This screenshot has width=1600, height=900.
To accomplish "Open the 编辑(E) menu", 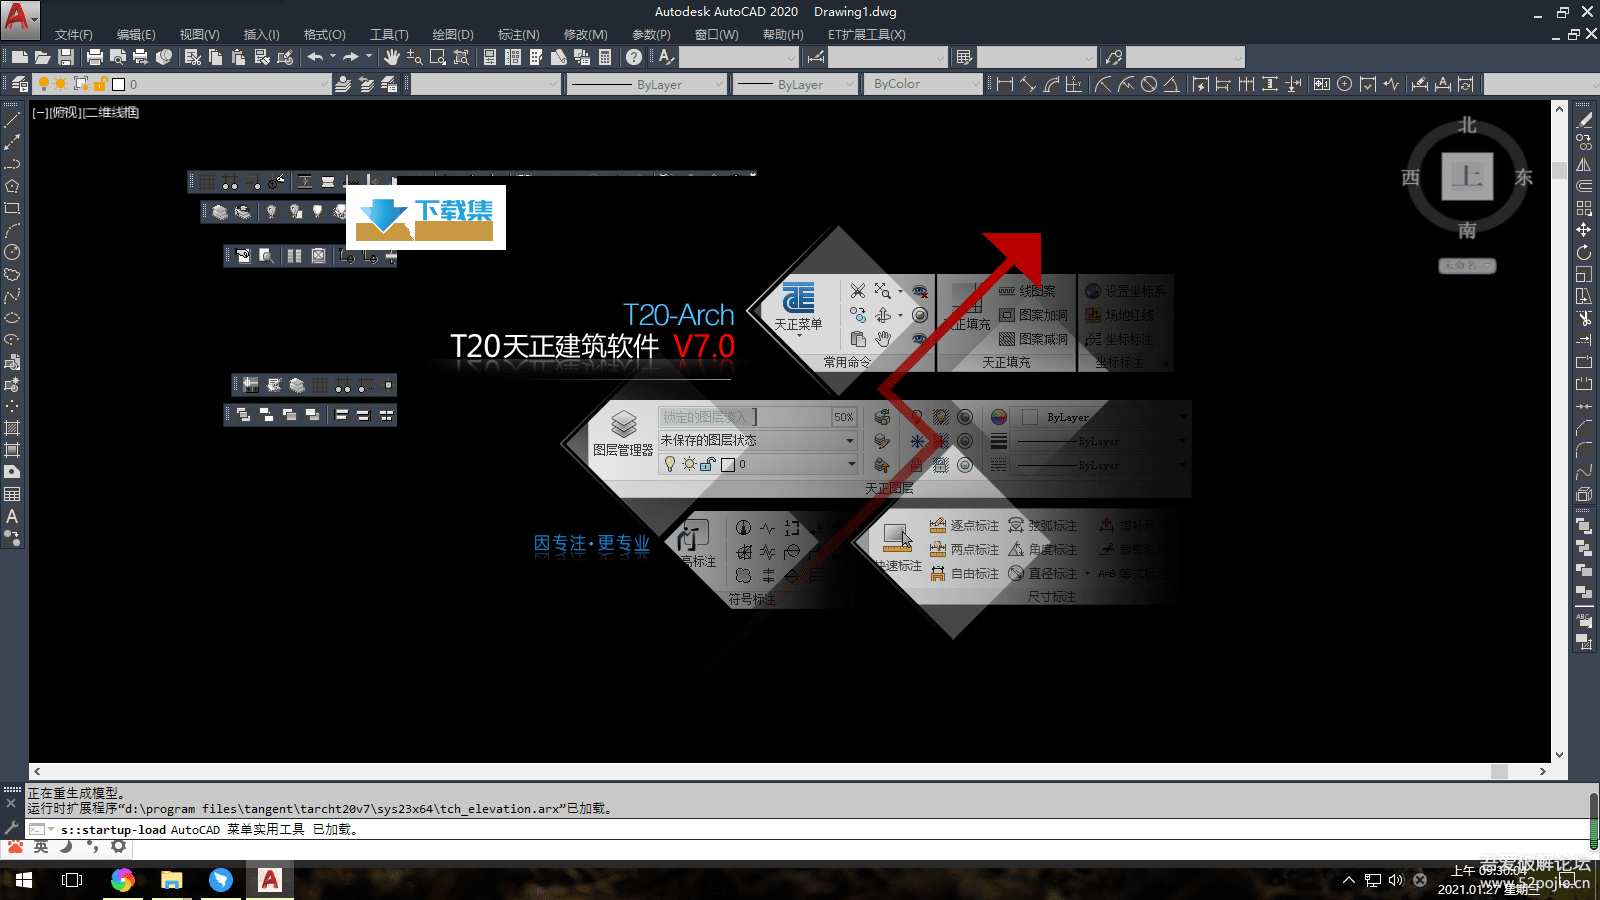I will pyautogui.click(x=136, y=34).
